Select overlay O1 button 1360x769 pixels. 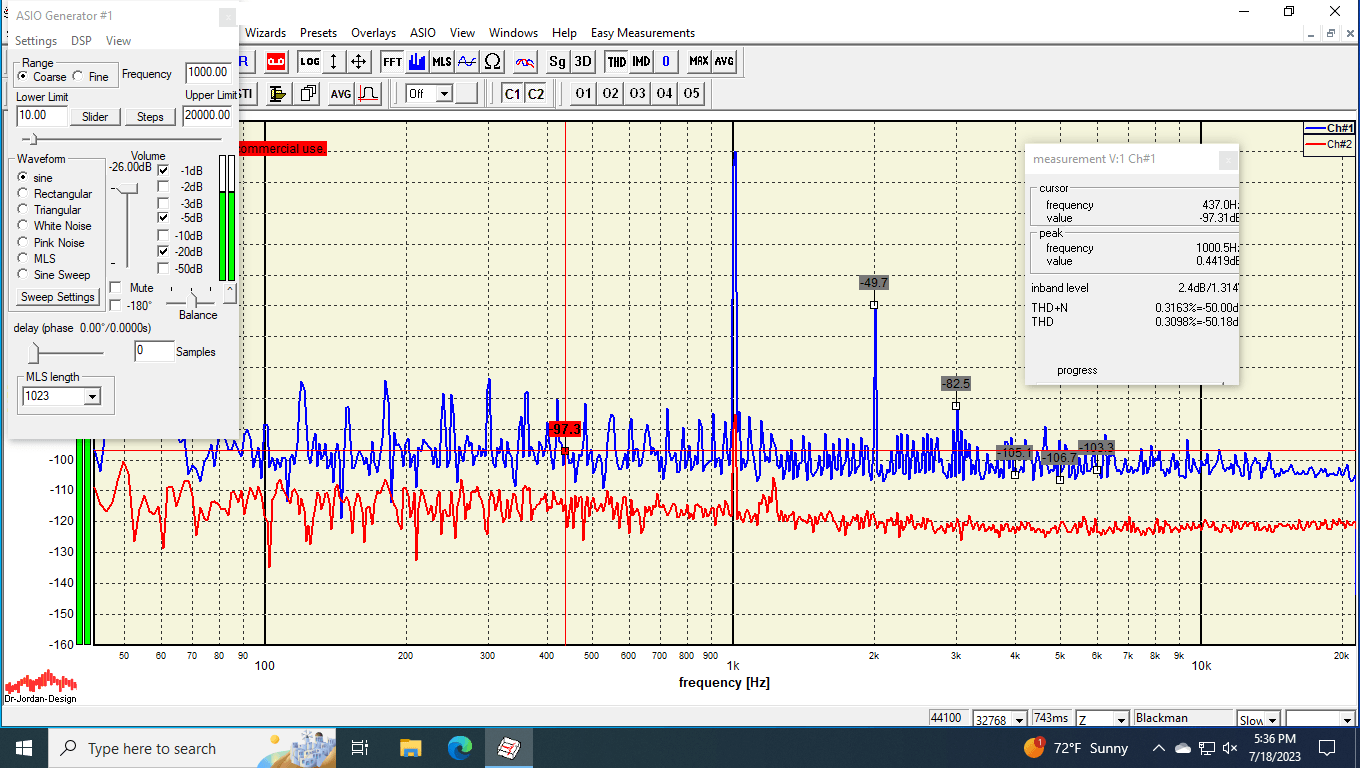(x=583, y=93)
